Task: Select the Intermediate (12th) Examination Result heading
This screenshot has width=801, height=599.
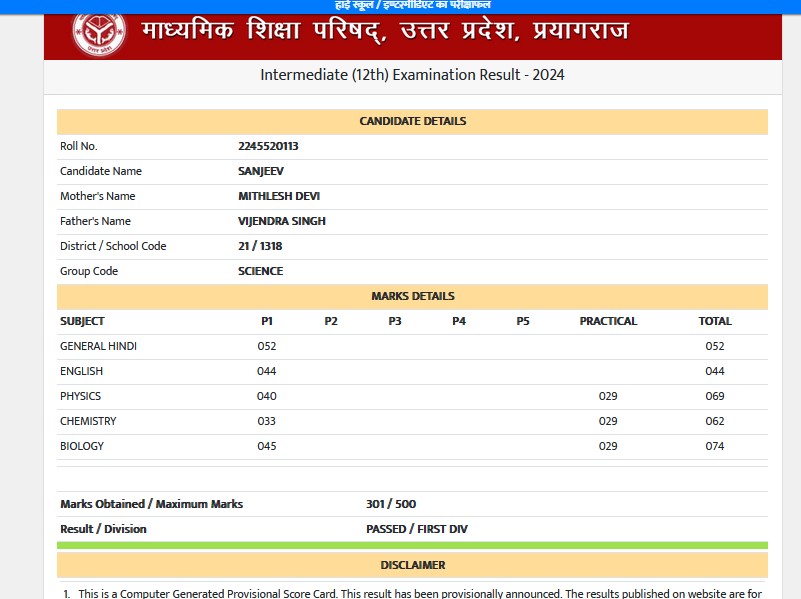Action: point(412,75)
